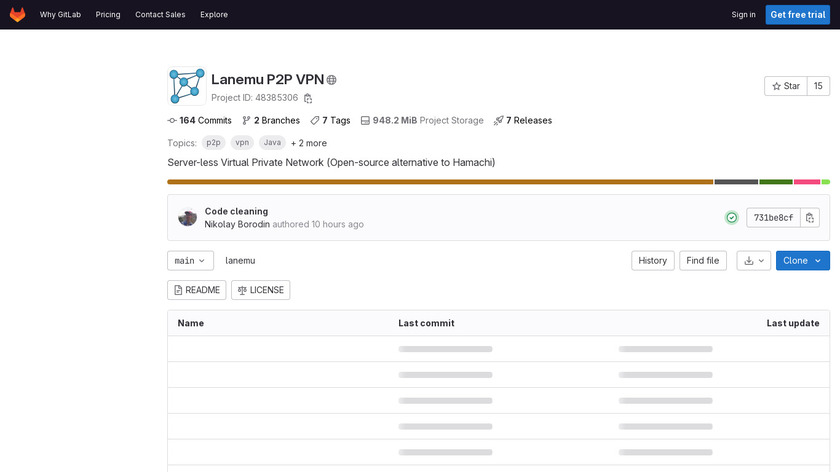Expand the + 2 more topics
Screen dimensions: 840x472
pyautogui.click(x=309, y=143)
